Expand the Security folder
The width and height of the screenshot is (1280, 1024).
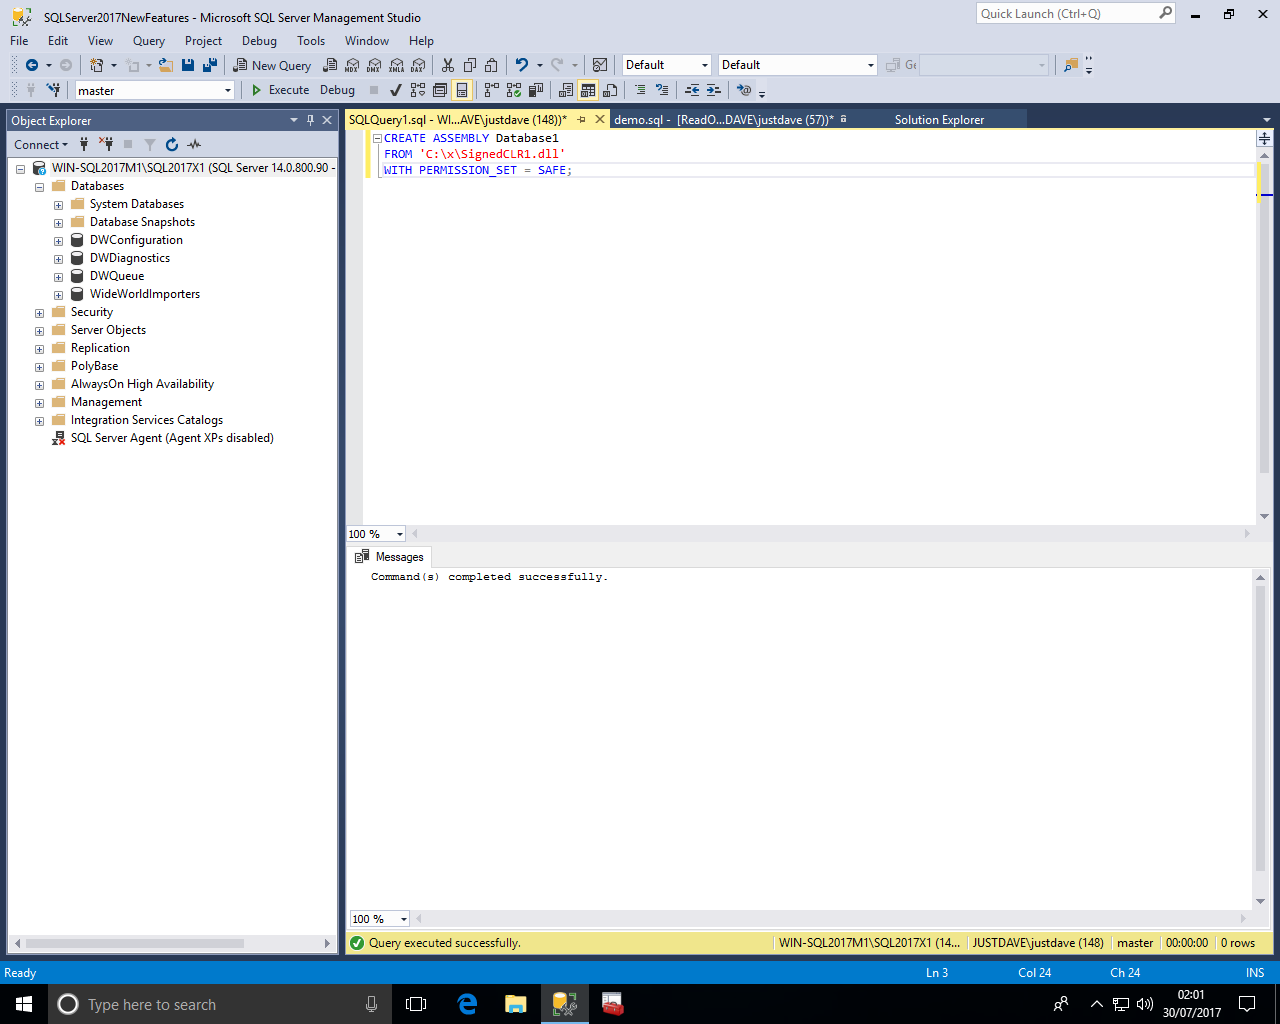39,313
